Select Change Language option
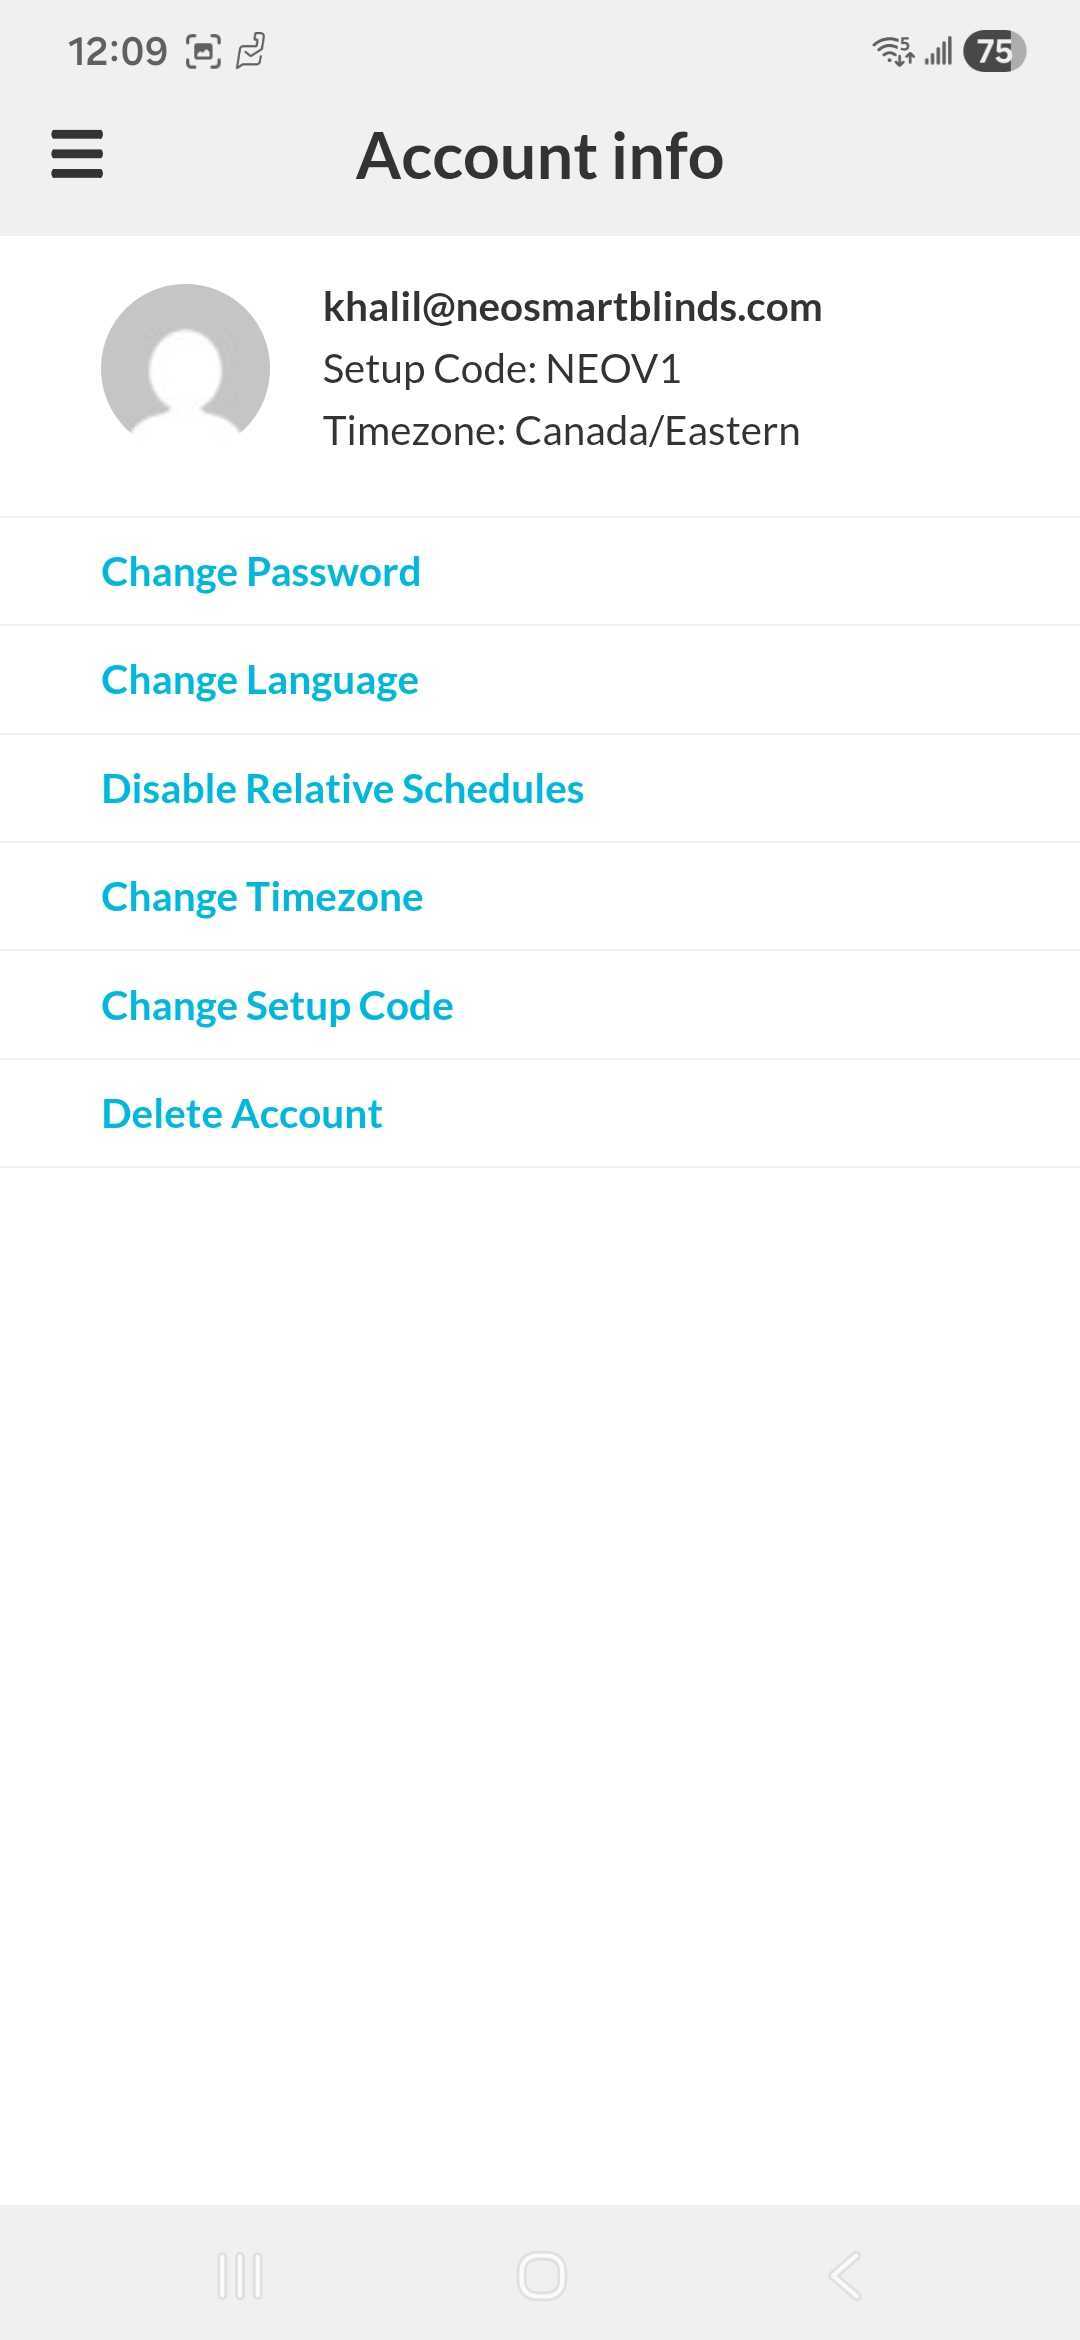The height and width of the screenshot is (2340, 1080). [x=260, y=680]
